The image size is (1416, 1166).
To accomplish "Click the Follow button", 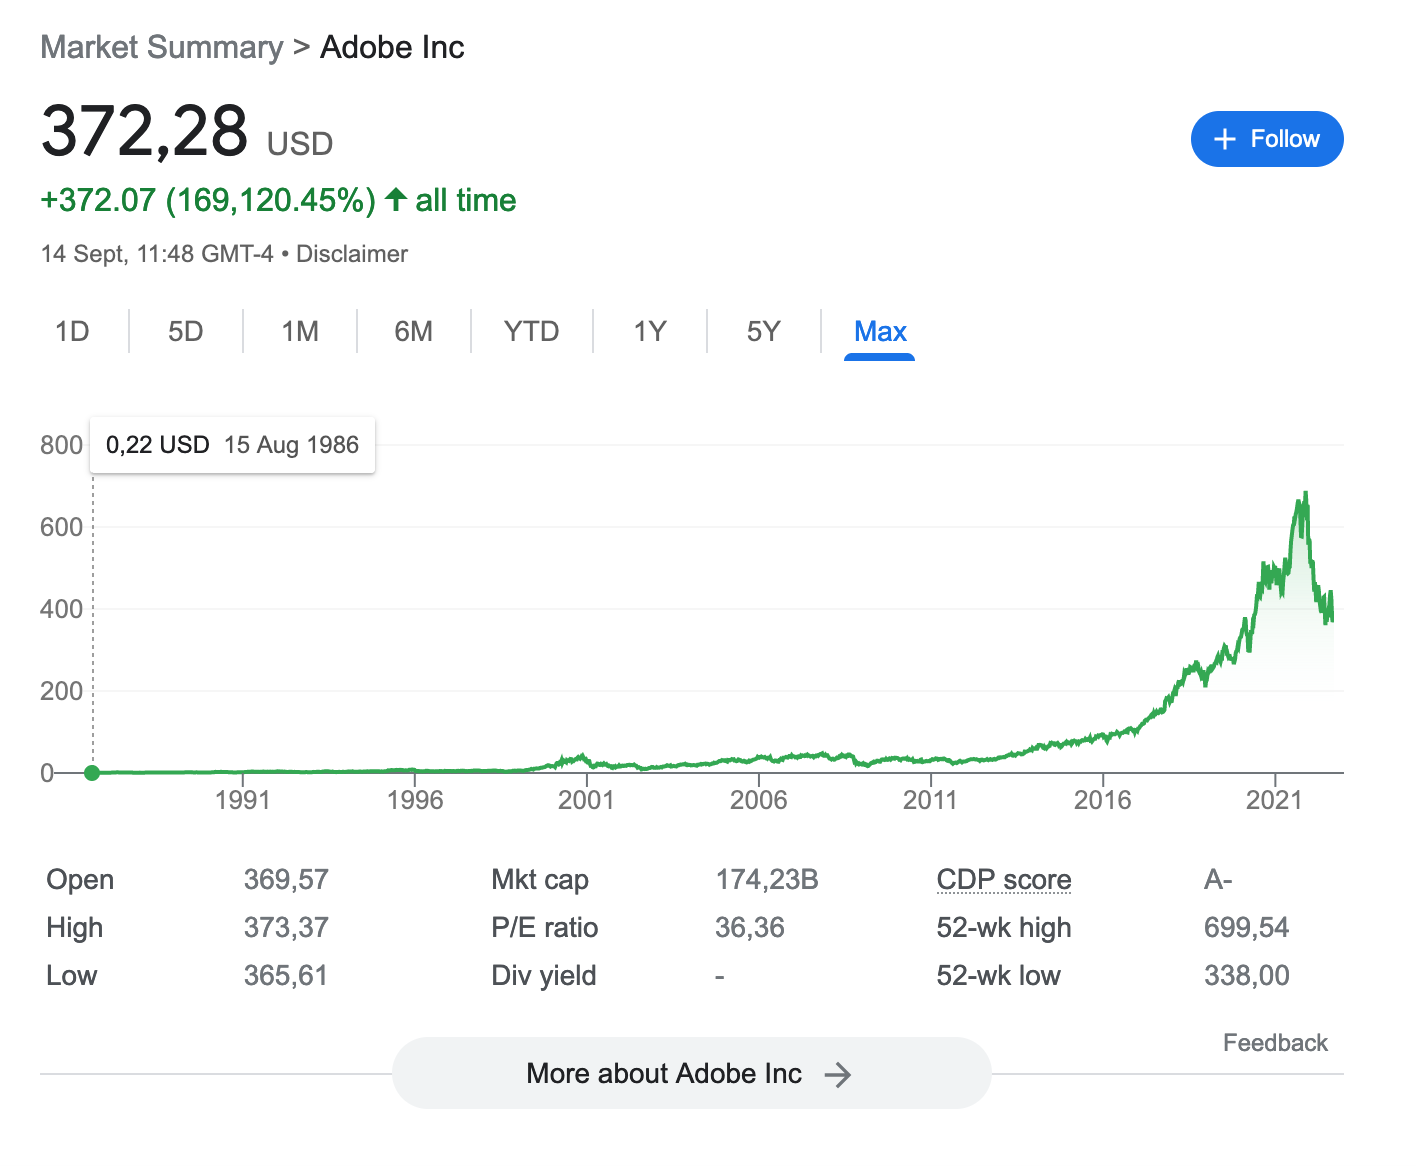I will (1267, 139).
